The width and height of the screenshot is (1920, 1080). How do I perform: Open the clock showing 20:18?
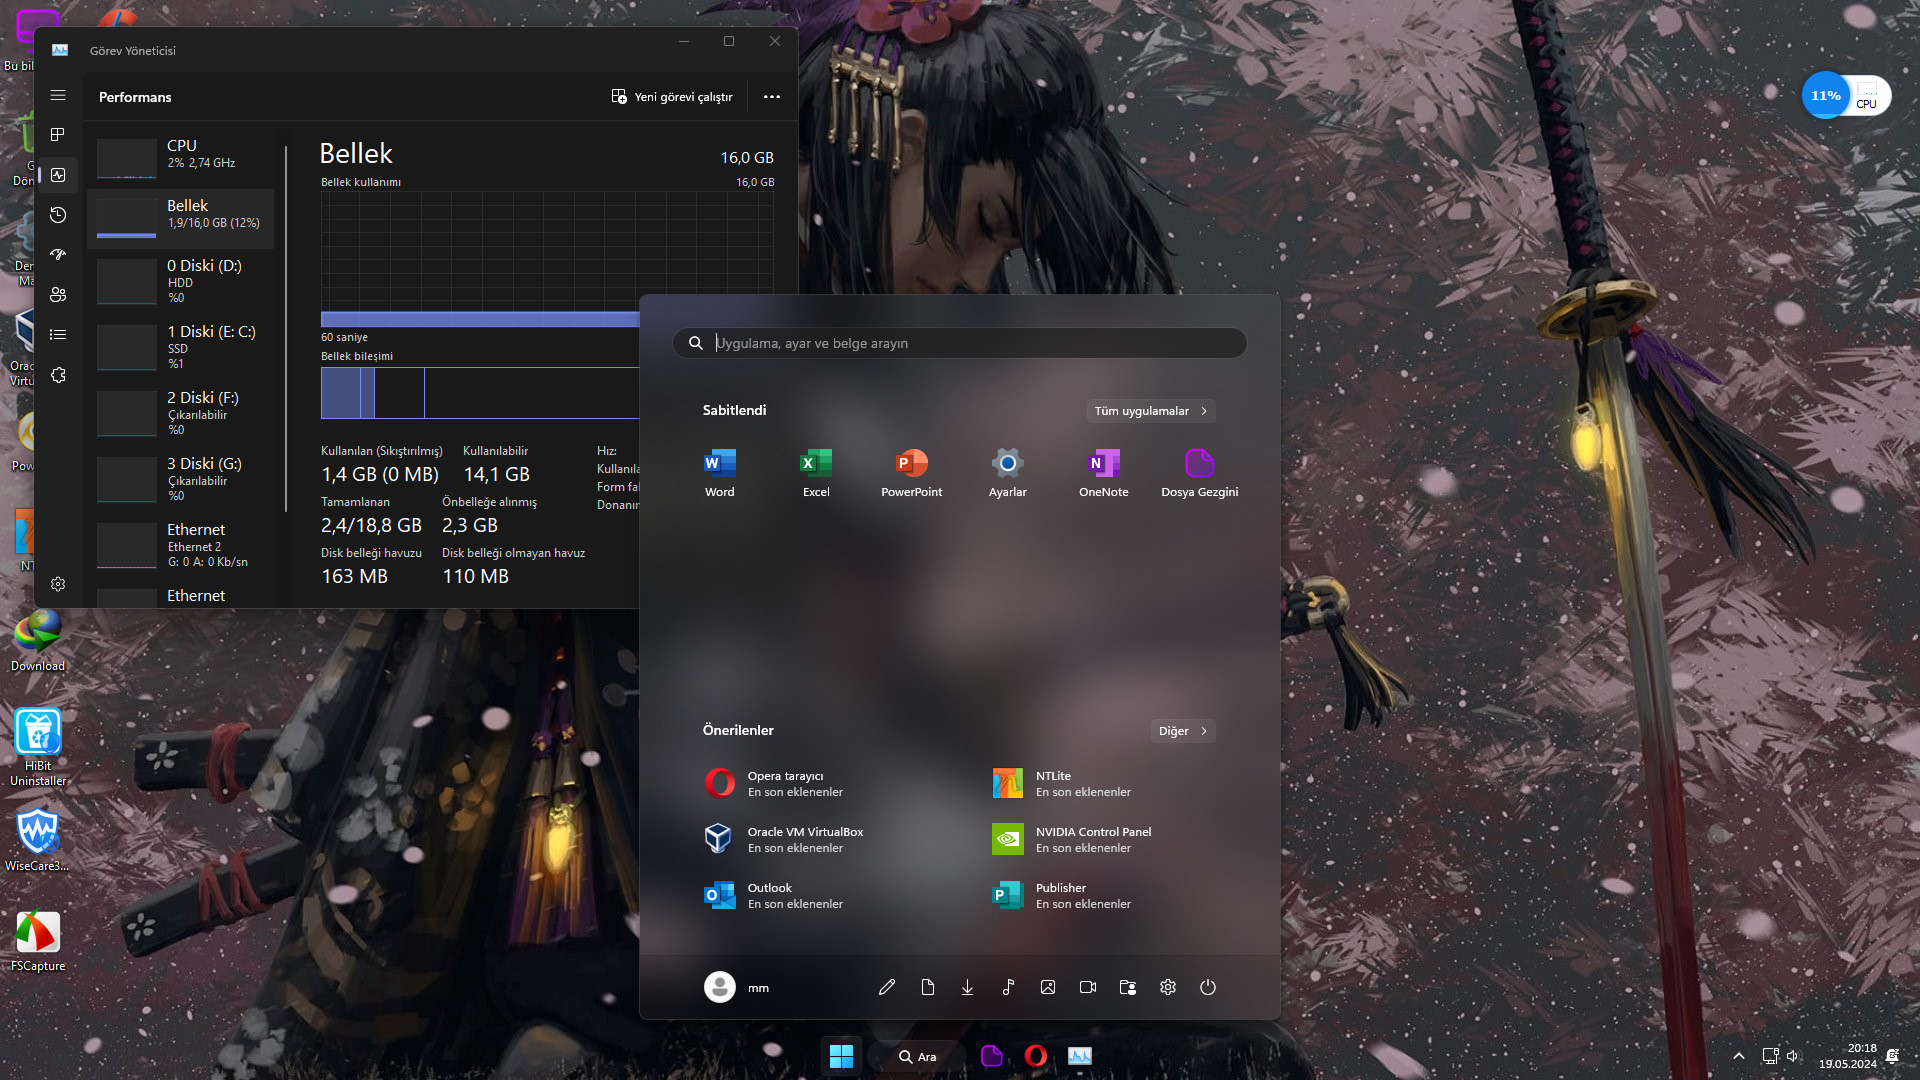click(1848, 1056)
